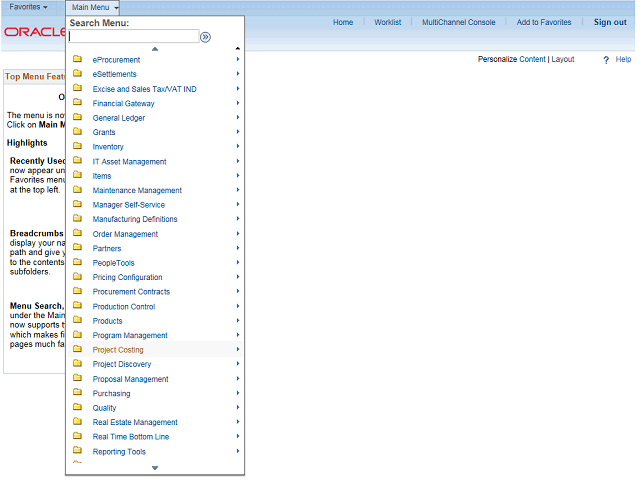The image size is (640, 480).
Task: Click the Help question mark icon
Action: 606,60
